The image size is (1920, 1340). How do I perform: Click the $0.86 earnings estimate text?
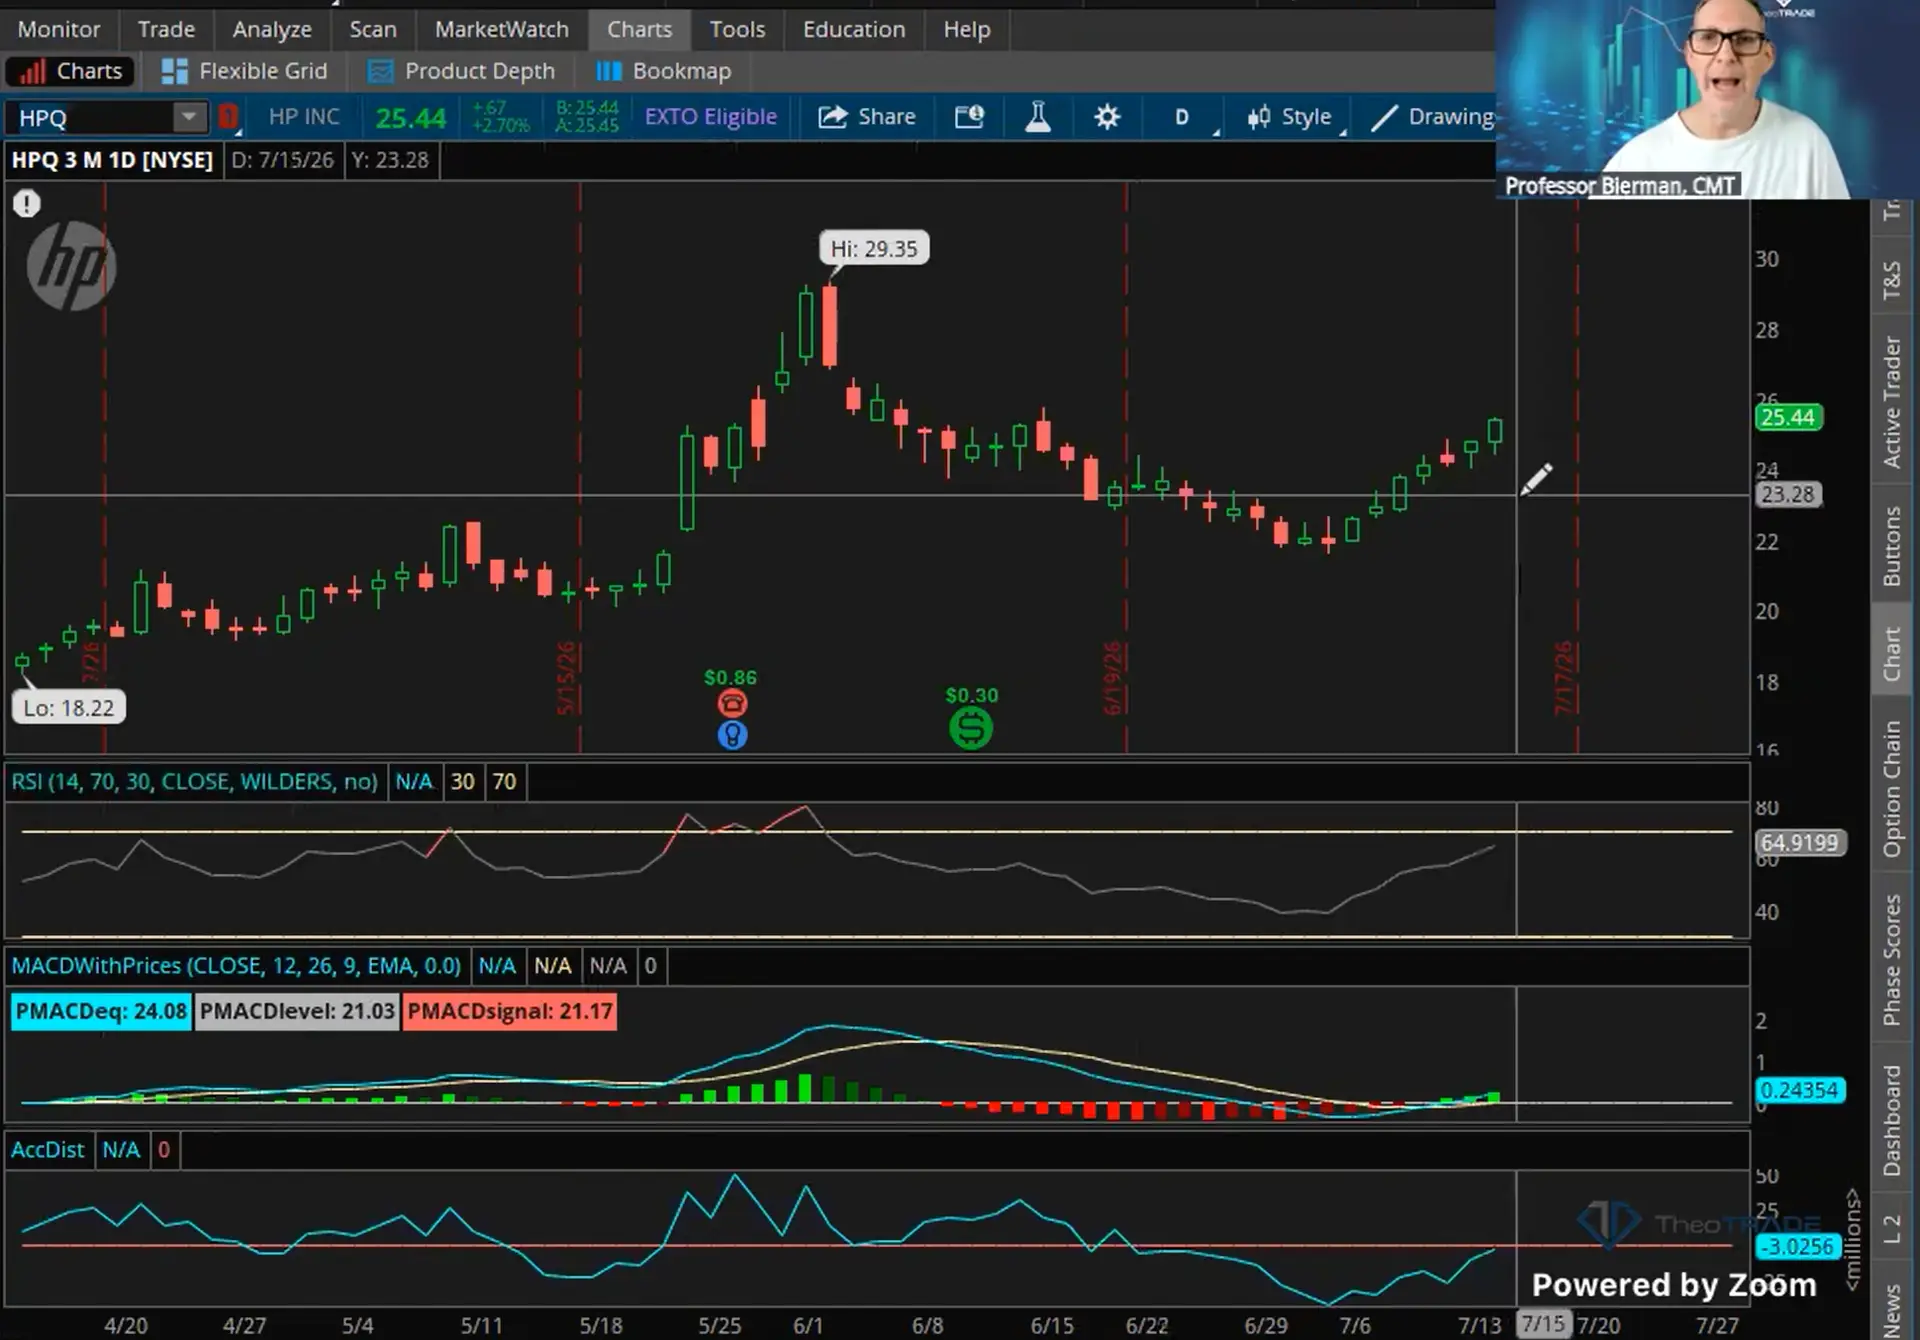(x=730, y=677)
